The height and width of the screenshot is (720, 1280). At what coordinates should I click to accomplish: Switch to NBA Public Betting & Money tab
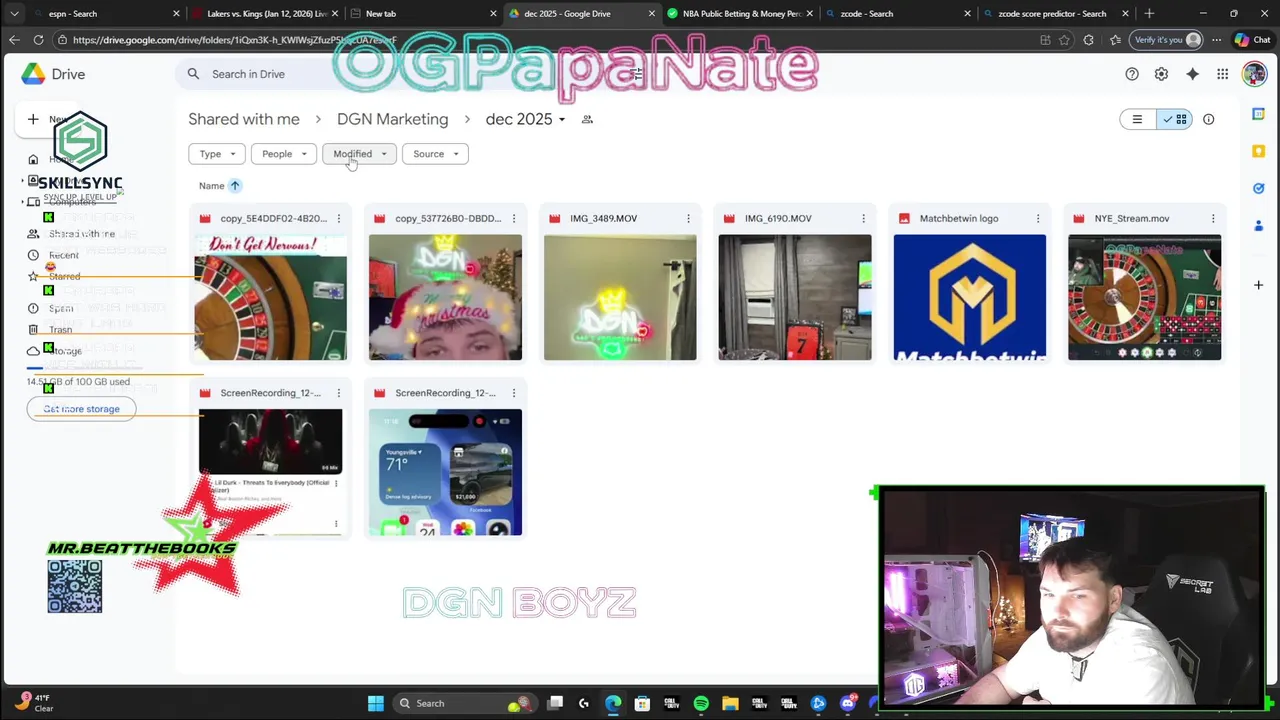(x=738, y=14)
